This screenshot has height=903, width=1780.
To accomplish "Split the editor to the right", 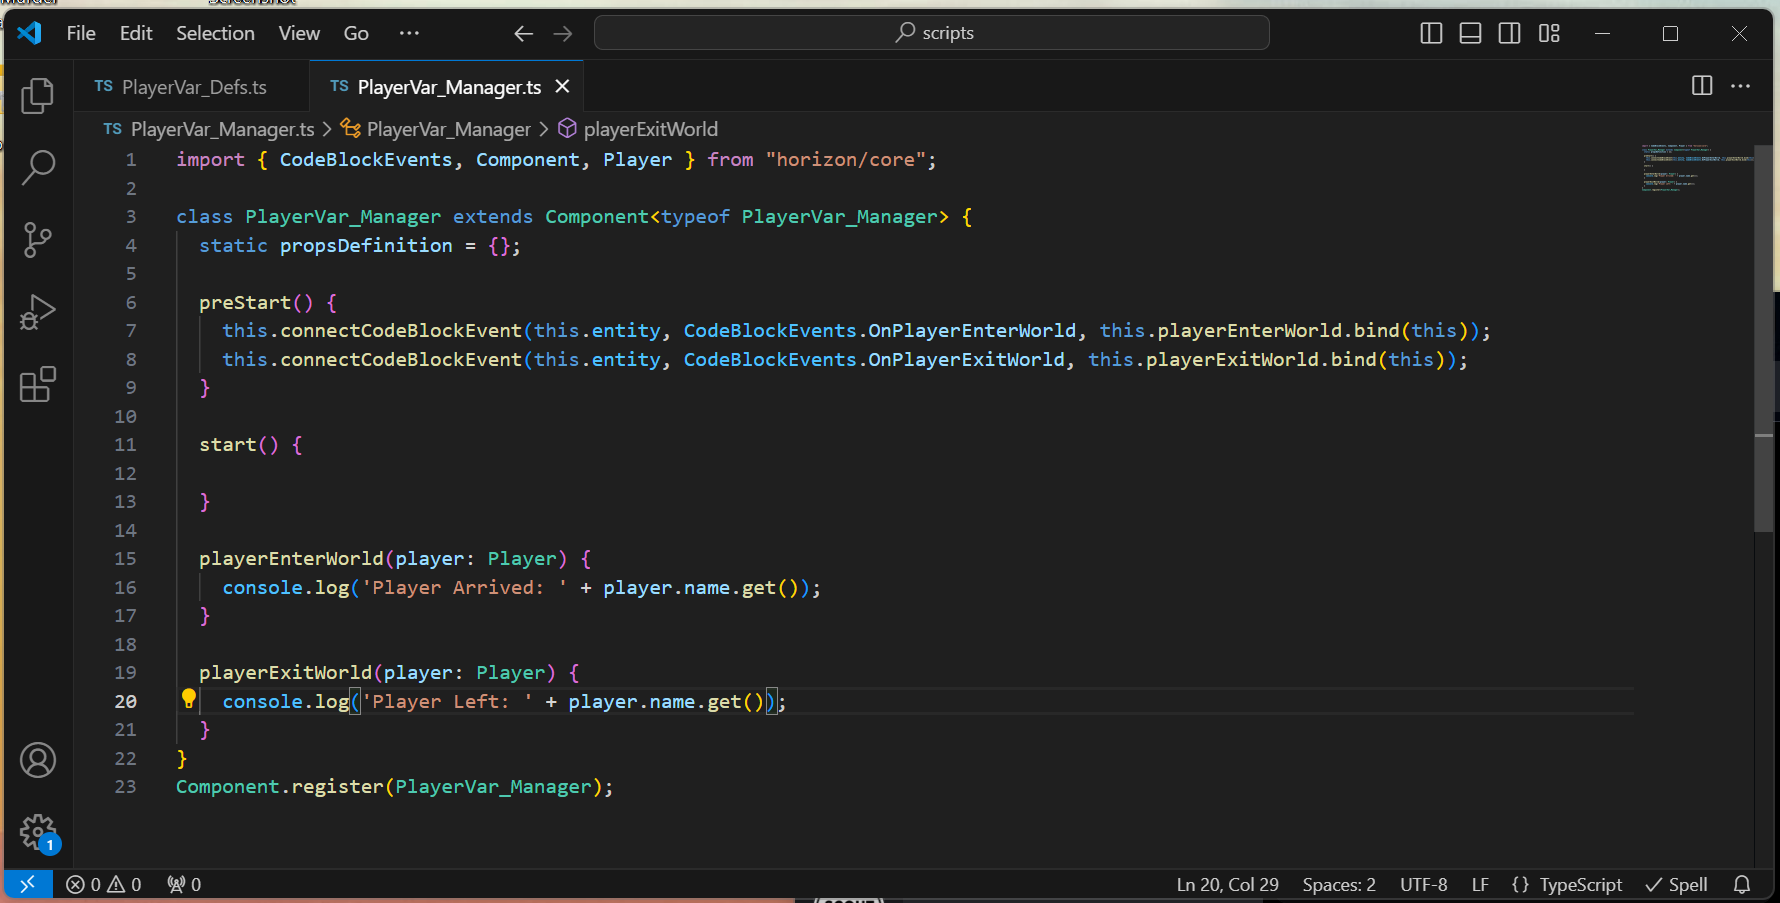I will coord(1702,86).
